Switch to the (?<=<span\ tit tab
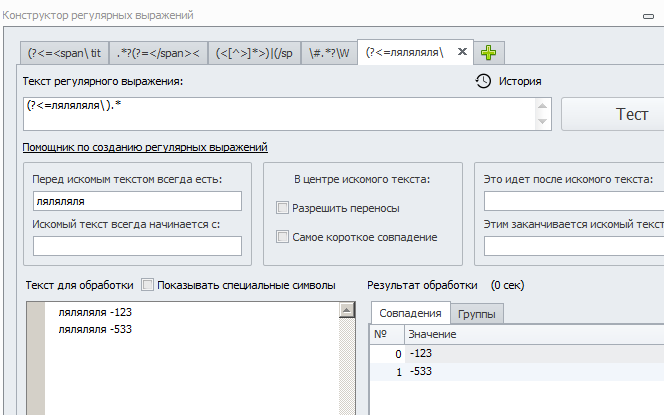Screen dimensions: 664x415 pos(63,51)
